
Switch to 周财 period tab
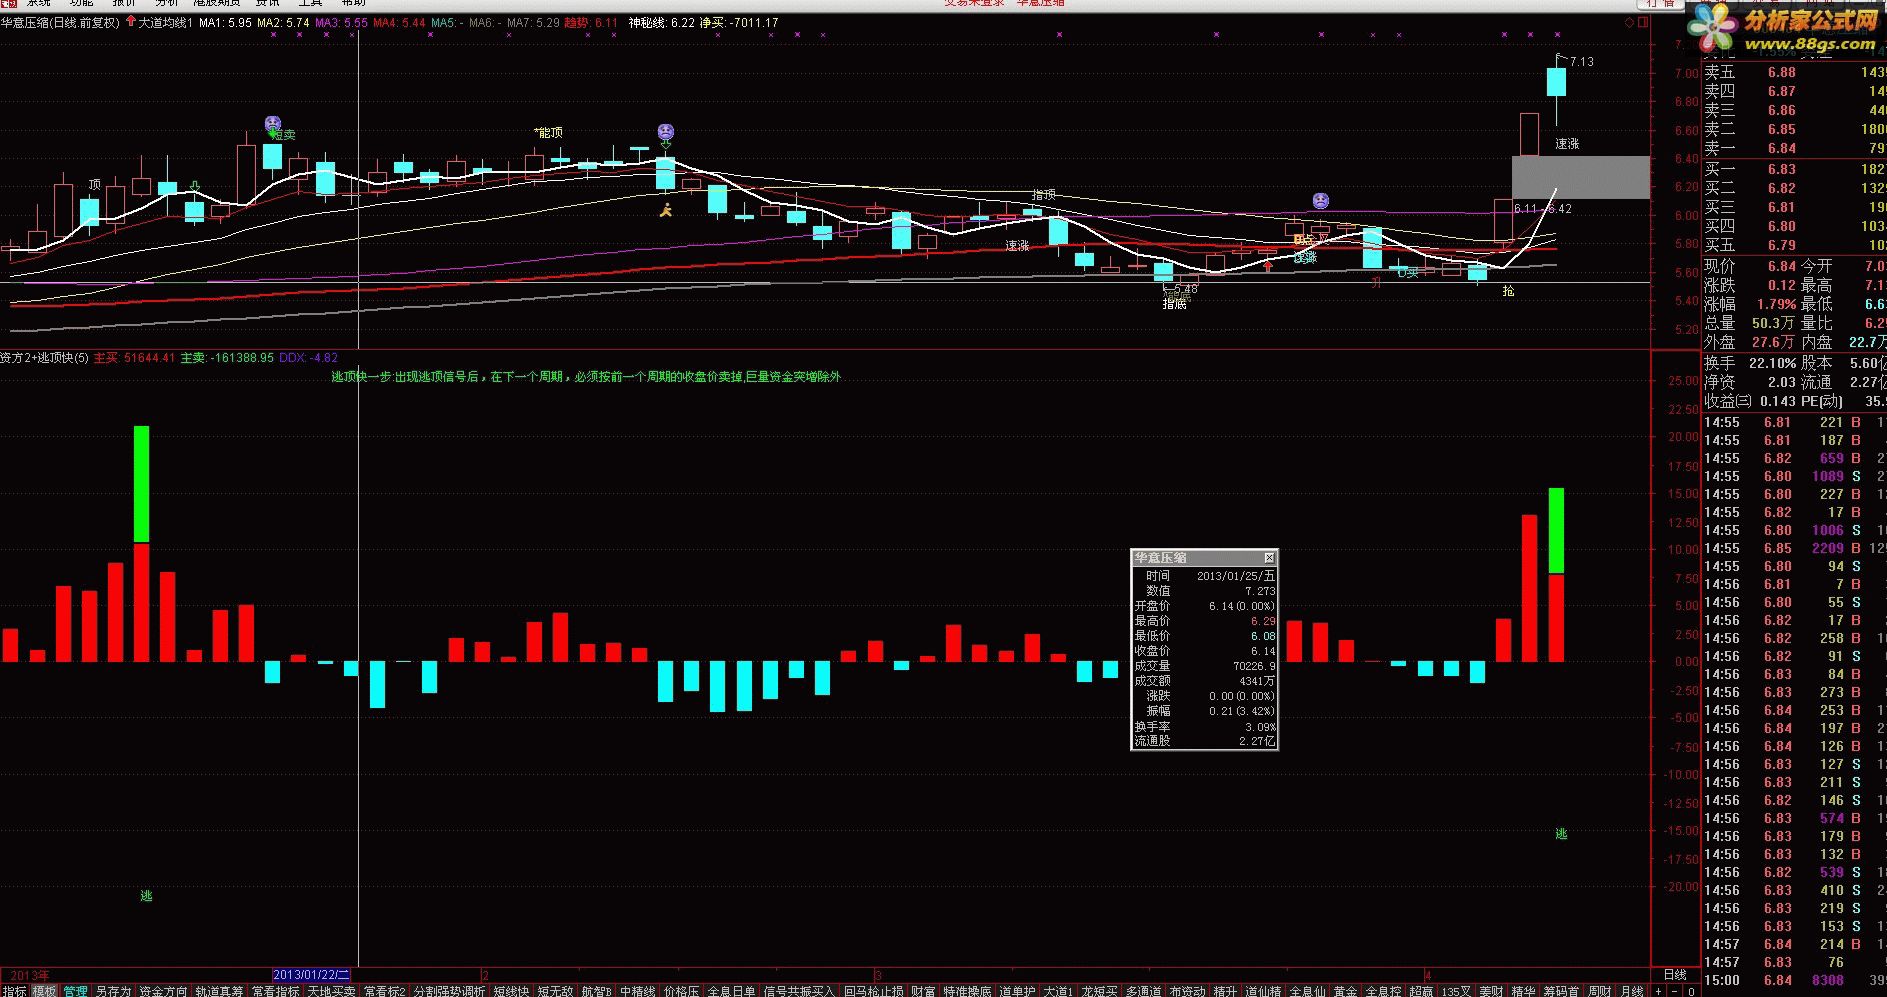click(x=1599, y=991)
